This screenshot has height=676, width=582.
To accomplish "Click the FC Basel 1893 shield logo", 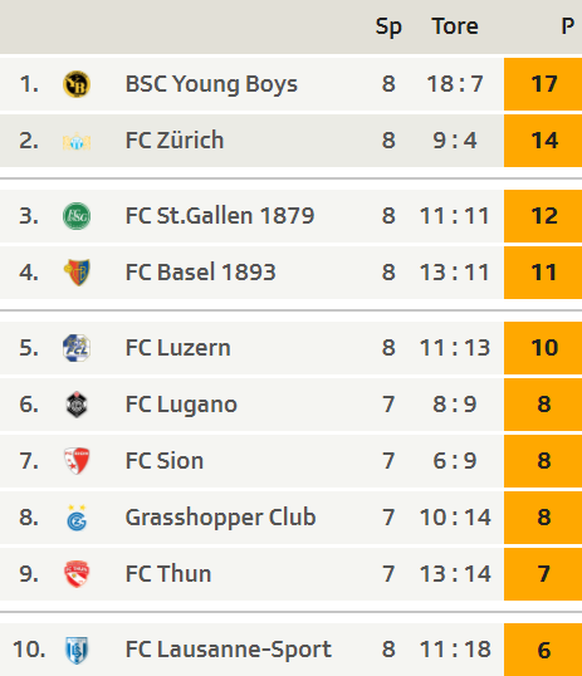I will click(x=76, y=272).
